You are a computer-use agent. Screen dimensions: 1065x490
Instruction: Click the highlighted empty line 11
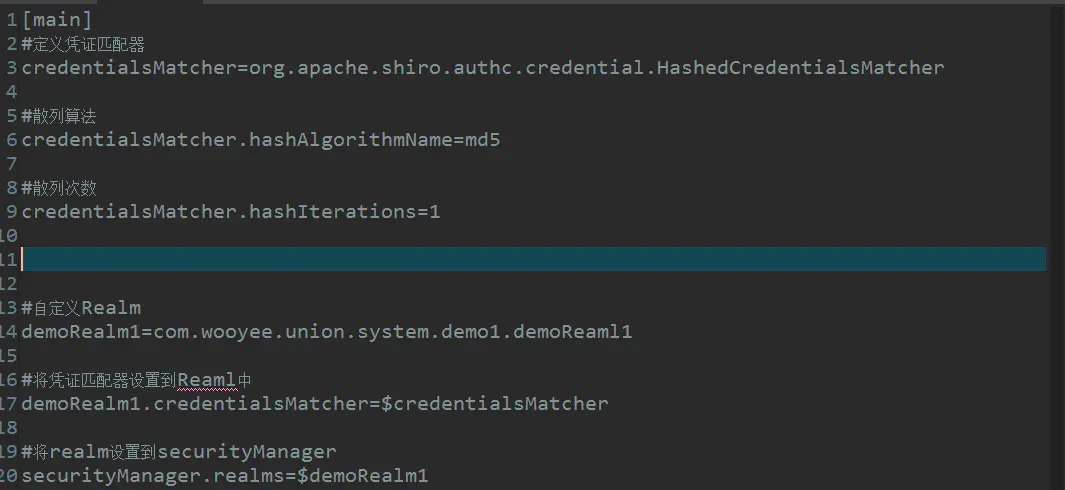[534, 259]
